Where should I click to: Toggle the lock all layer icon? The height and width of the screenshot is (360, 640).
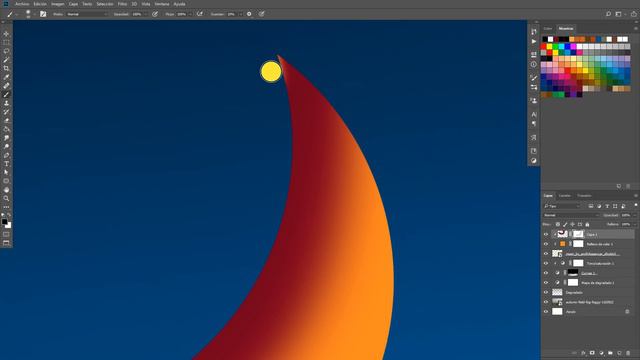pyautogui.click(x=587, y=224)
